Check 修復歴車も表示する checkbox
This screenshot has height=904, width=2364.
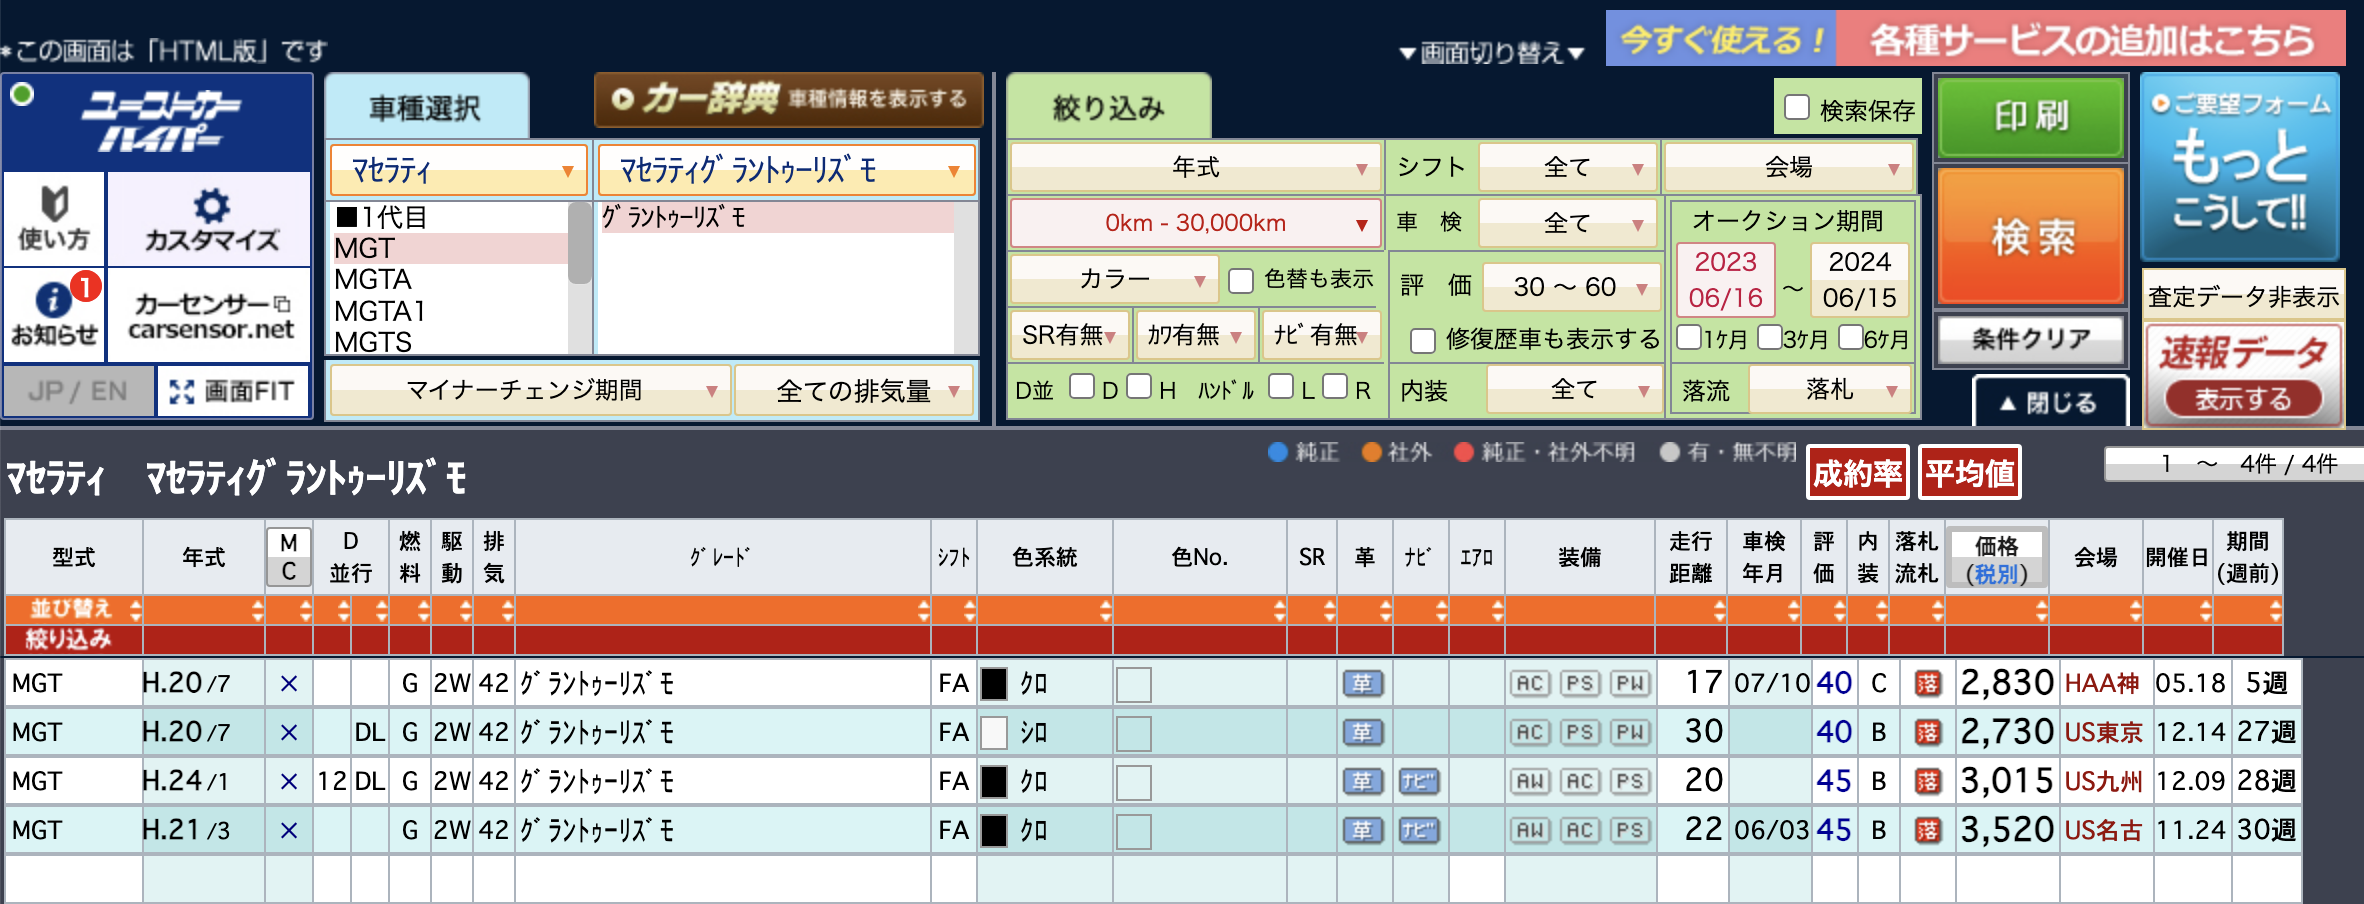(1423, 341)
